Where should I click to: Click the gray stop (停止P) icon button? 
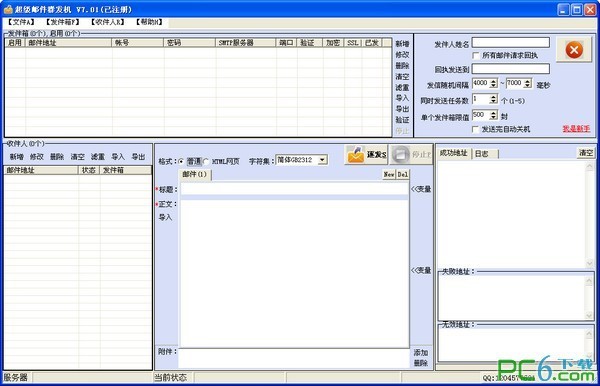pyautogui.click(x=411, y=155)
